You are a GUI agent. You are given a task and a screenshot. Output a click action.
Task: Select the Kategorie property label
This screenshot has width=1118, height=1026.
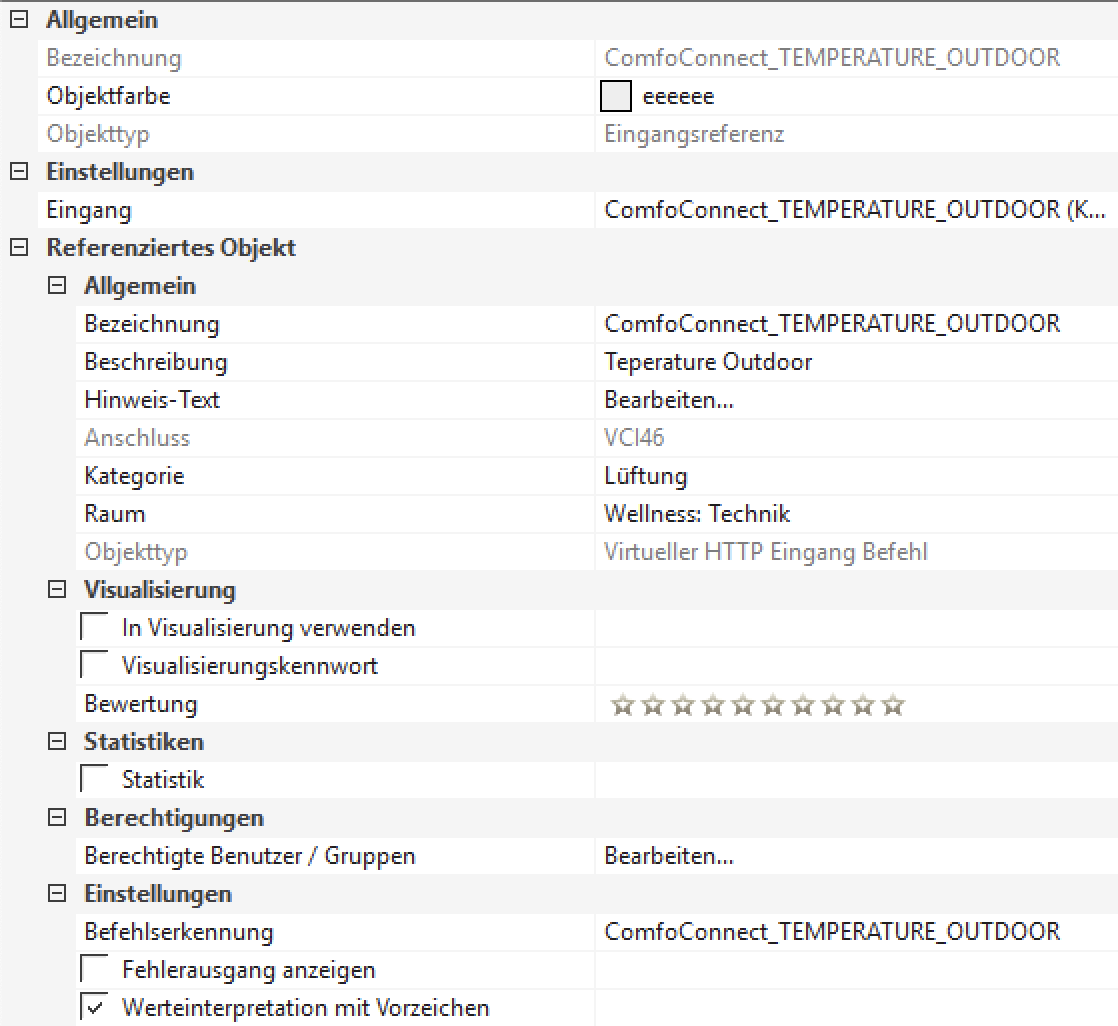[x=134, y=476]
